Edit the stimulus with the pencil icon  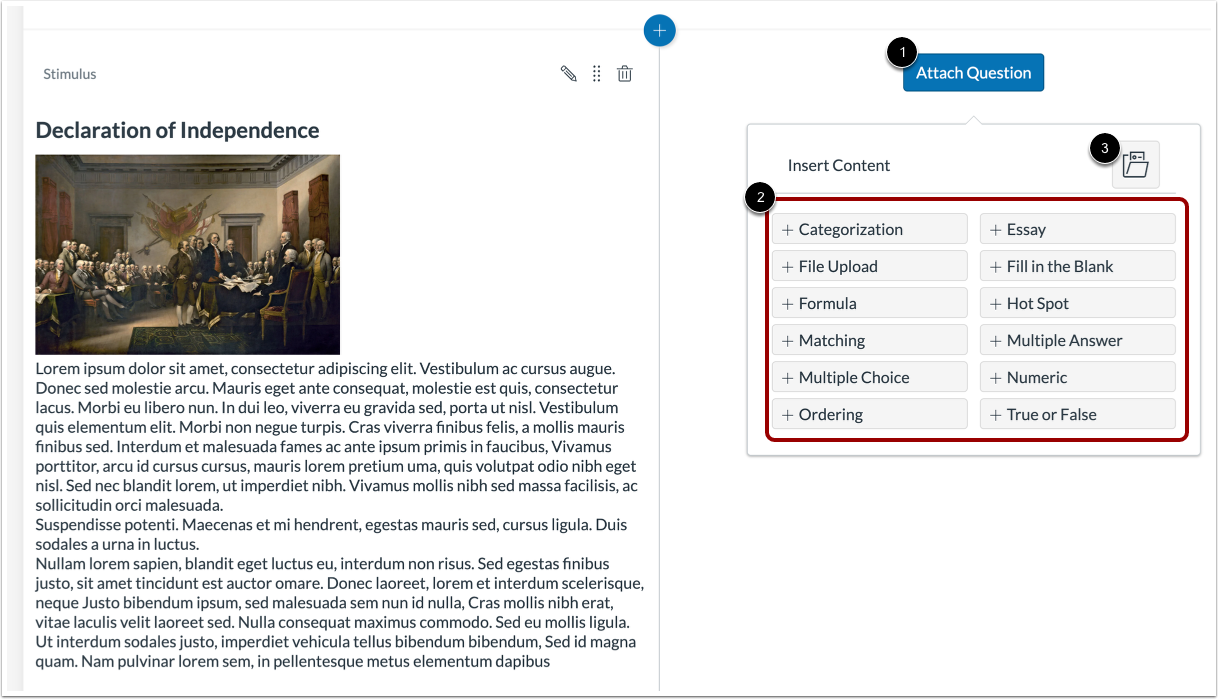pos(569,74)
